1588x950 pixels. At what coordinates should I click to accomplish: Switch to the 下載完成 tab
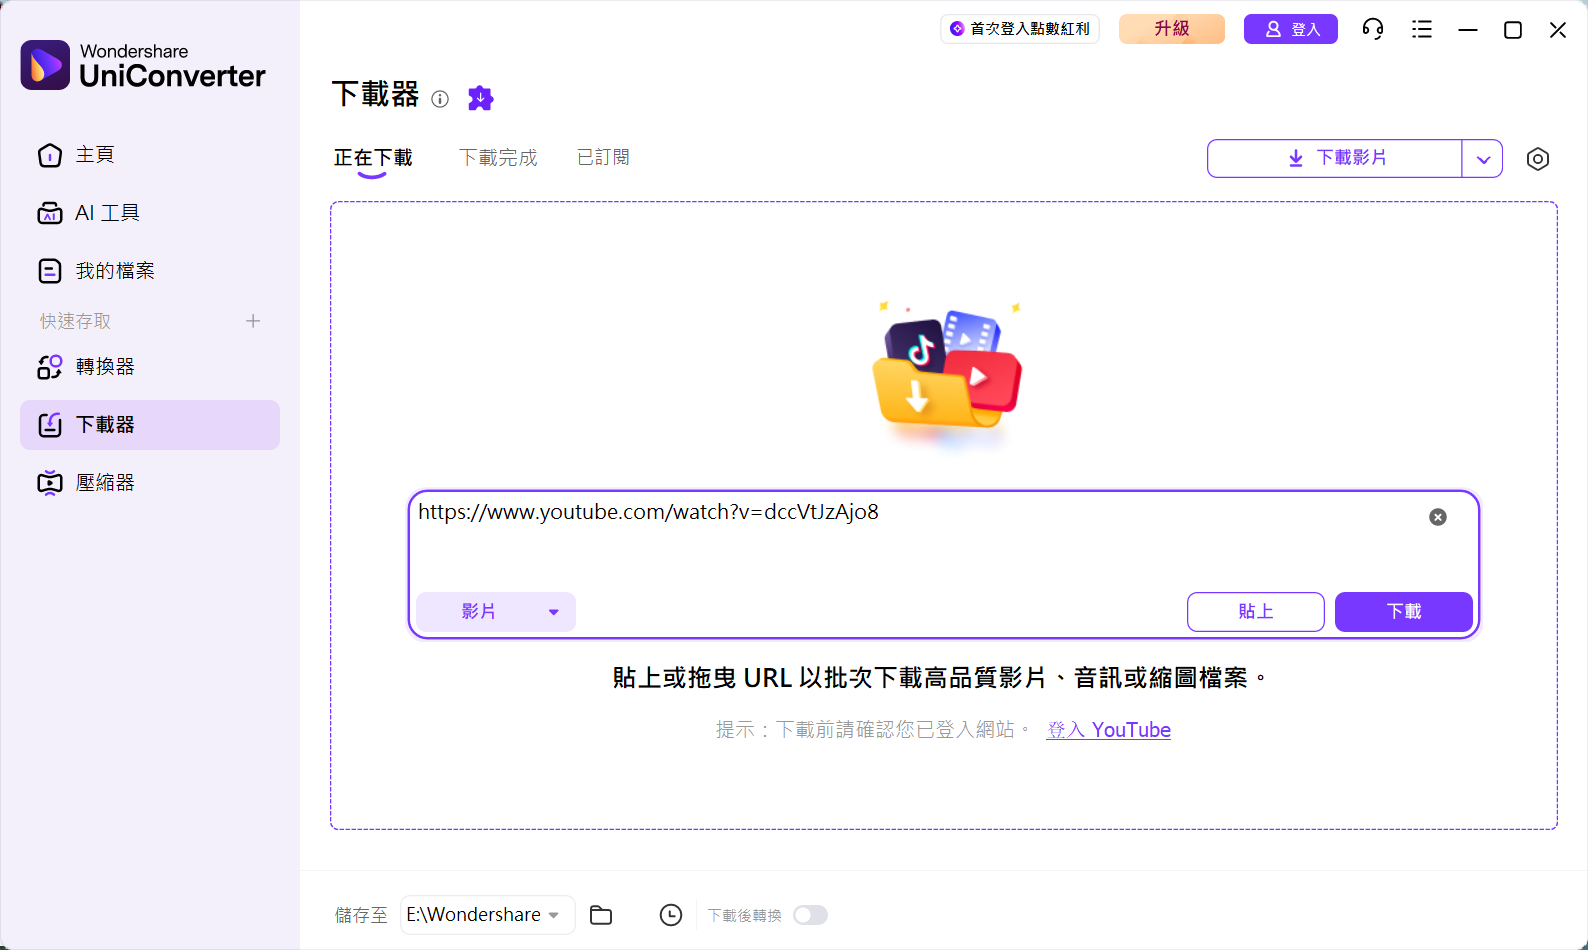[498, 158]
